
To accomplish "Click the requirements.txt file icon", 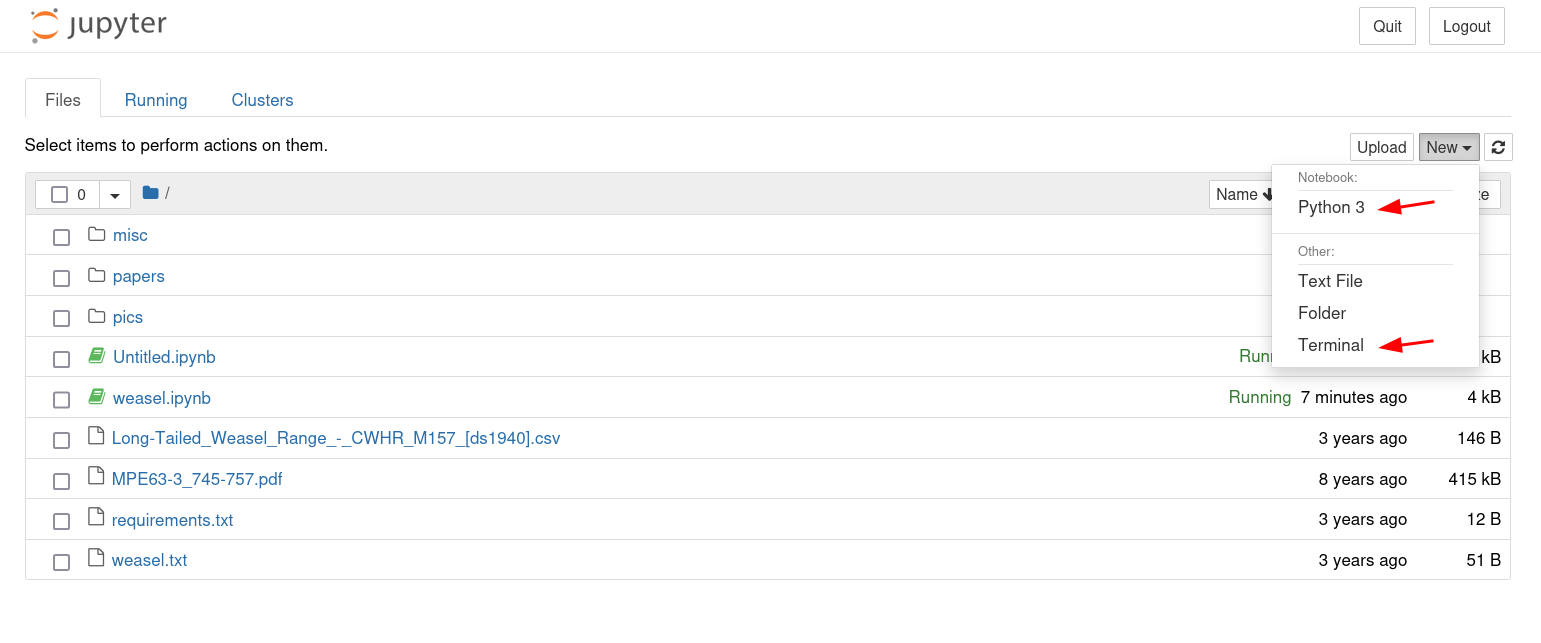I will click(96, 520).
